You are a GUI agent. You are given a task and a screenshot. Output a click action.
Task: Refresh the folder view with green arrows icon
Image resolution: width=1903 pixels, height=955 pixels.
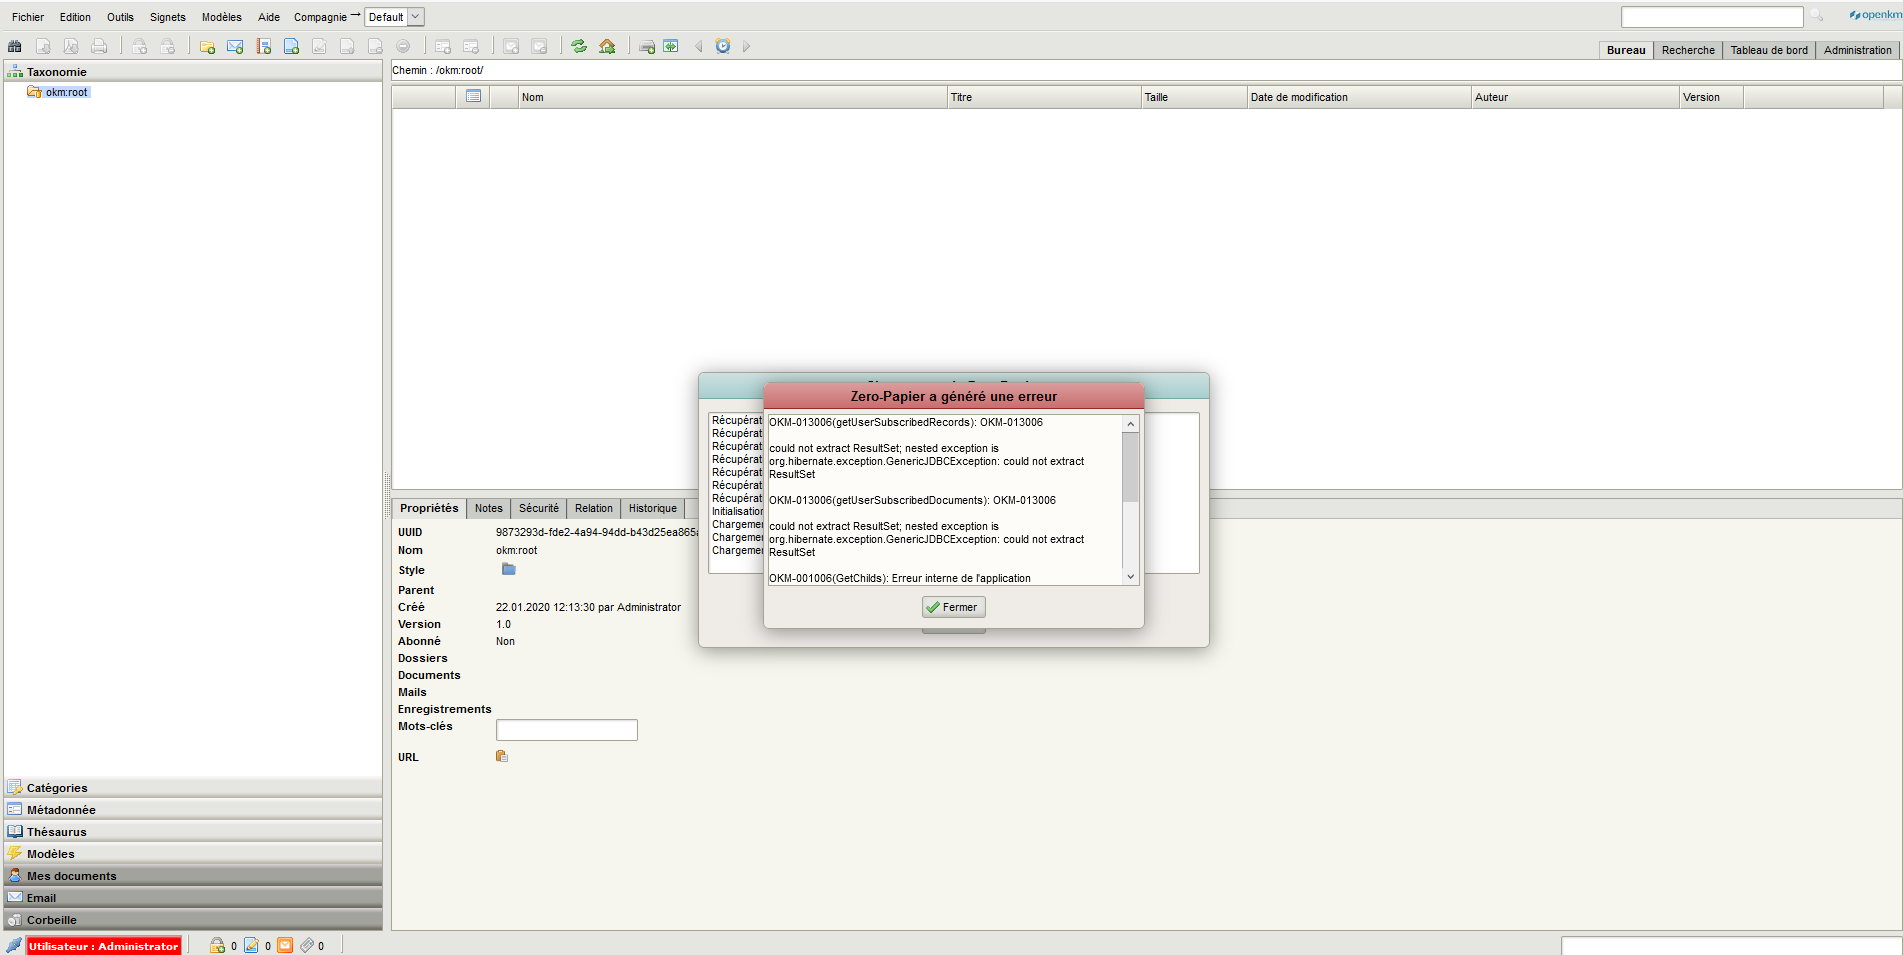(x=579, y=46)
